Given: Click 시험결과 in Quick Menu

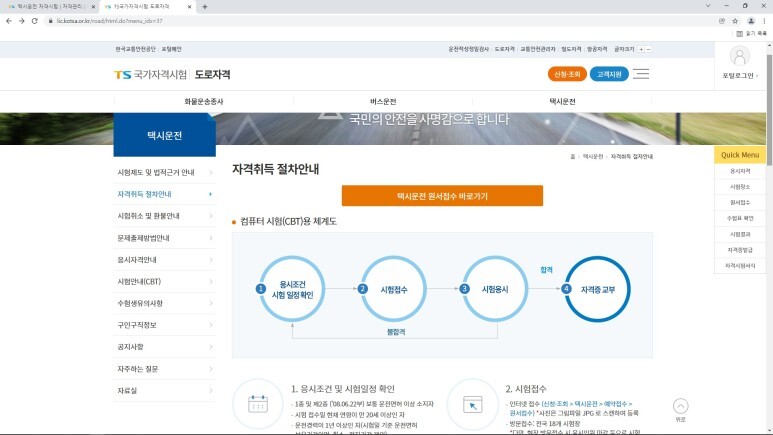Looking at the screenshot, I should (x=739, y=234).
